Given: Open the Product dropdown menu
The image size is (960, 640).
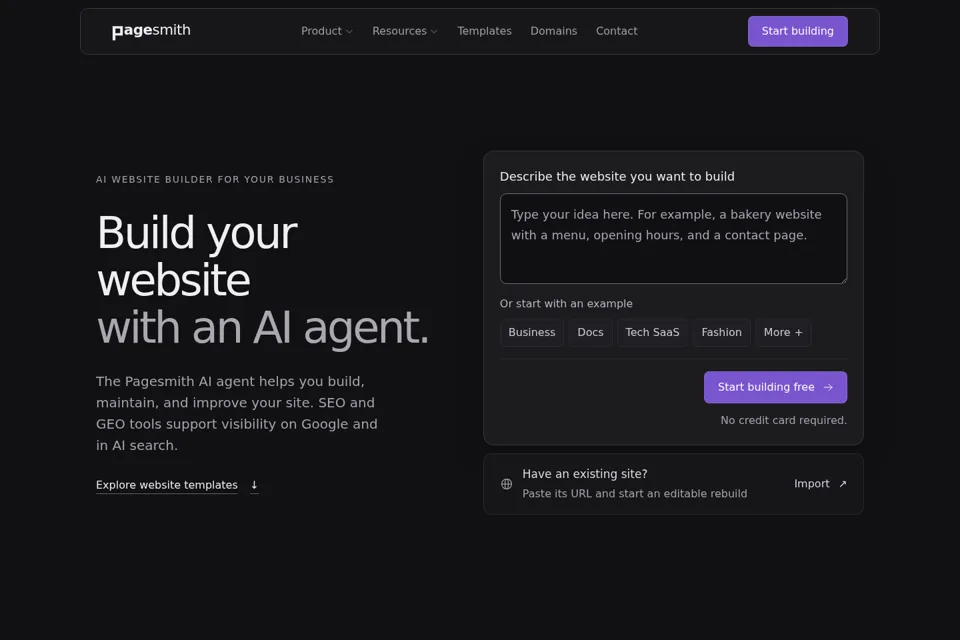Looking at the screenshot, I should [326, 31].
